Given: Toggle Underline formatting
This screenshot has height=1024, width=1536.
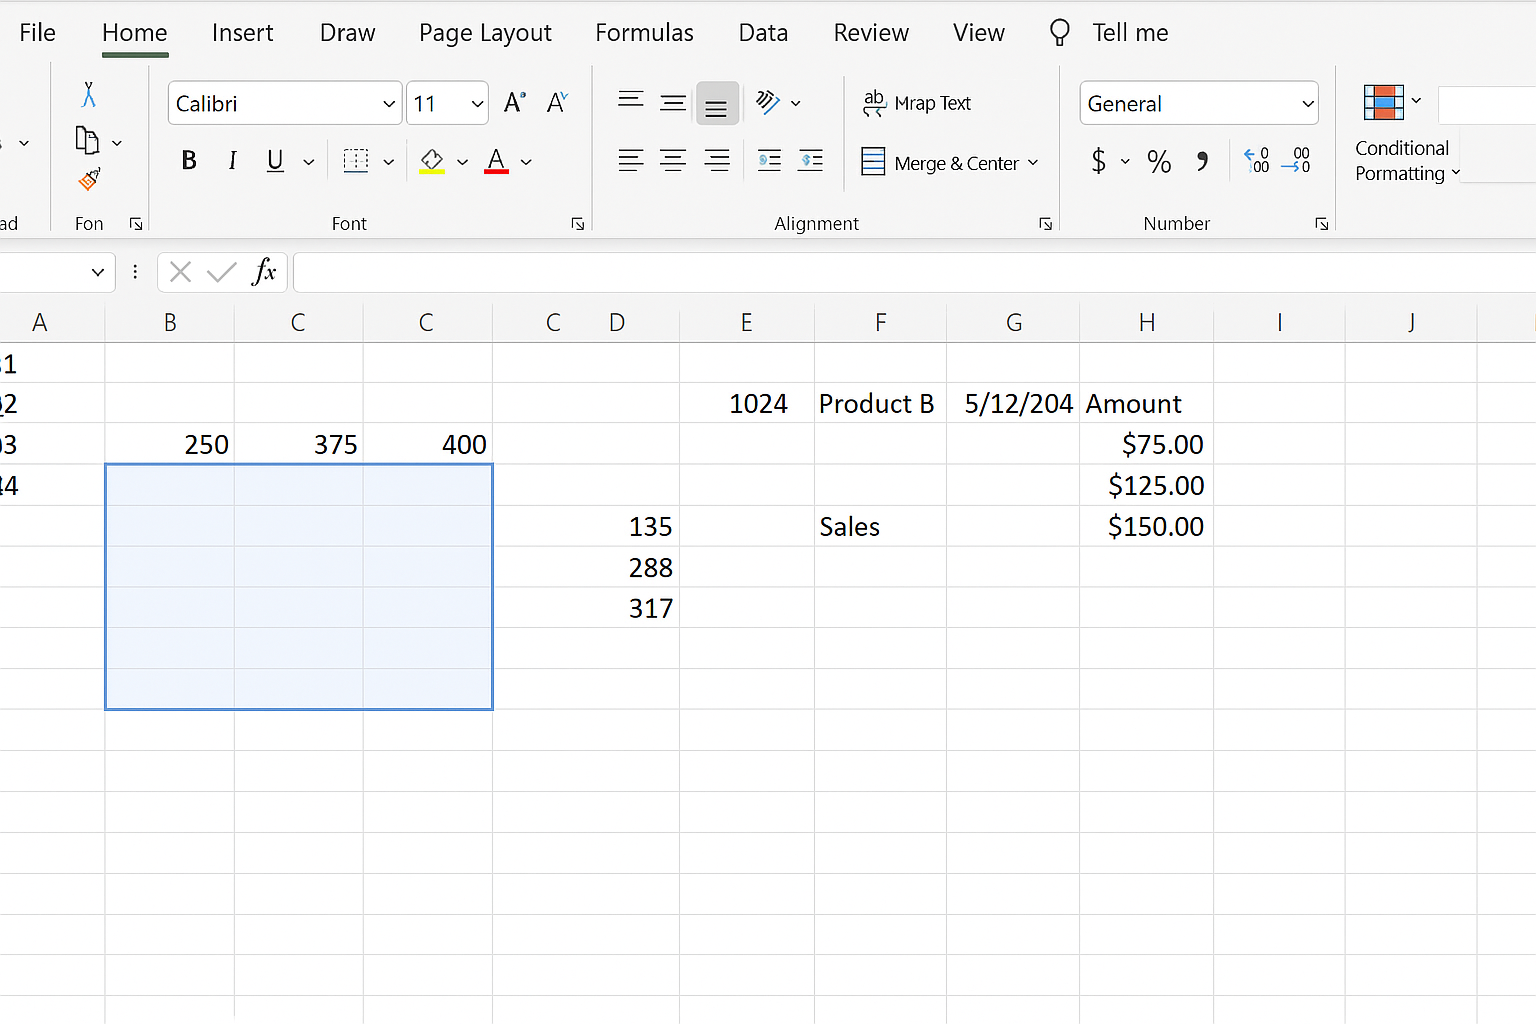Looking at the screenshot, I should pyautogui.click(x=275, y=161).
